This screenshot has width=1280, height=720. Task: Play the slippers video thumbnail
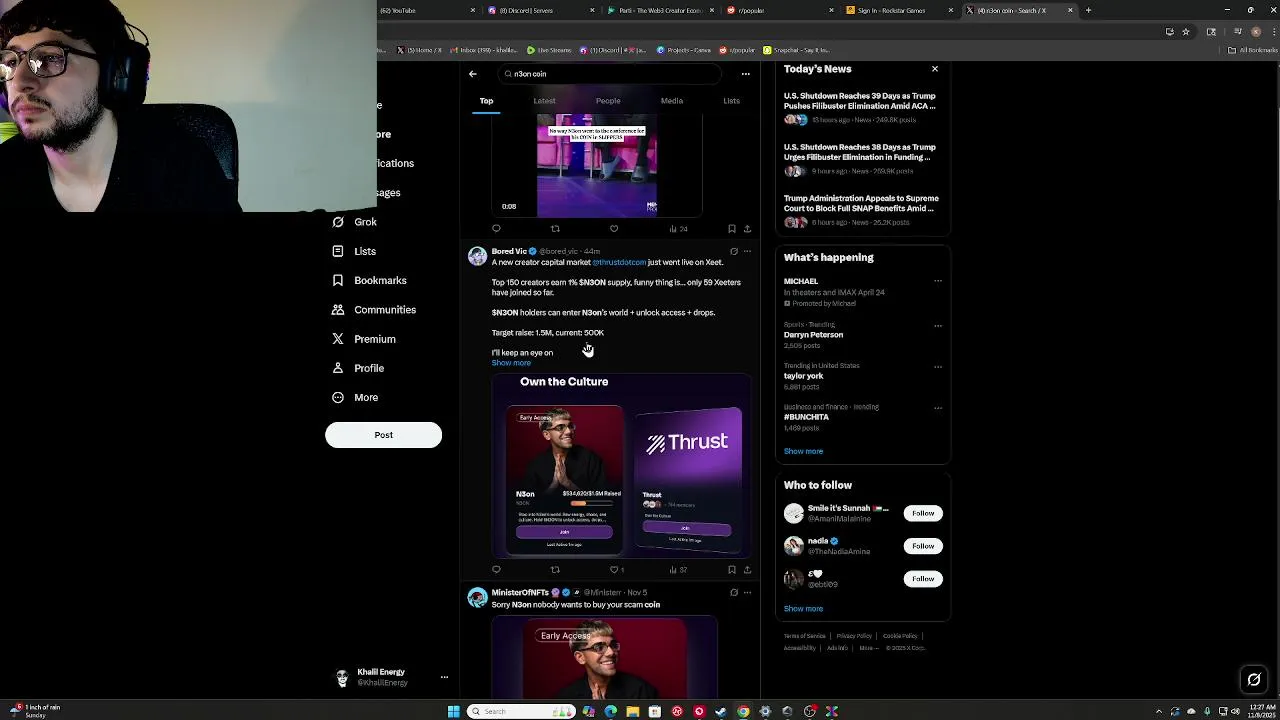[597, 165]
